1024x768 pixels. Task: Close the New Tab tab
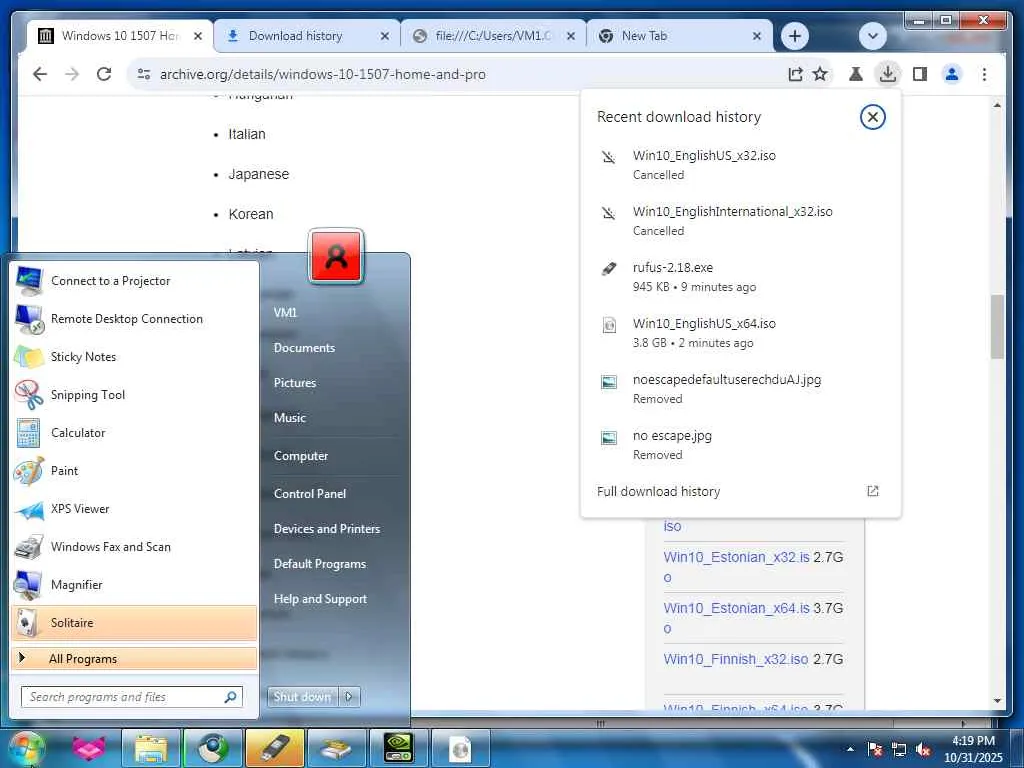(x=757, y=36)
